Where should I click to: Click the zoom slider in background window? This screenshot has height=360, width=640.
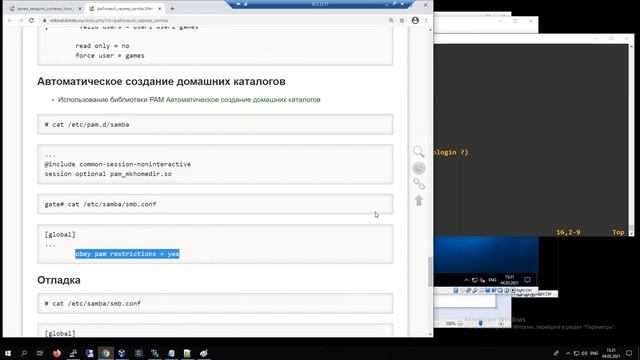(481, 323)
